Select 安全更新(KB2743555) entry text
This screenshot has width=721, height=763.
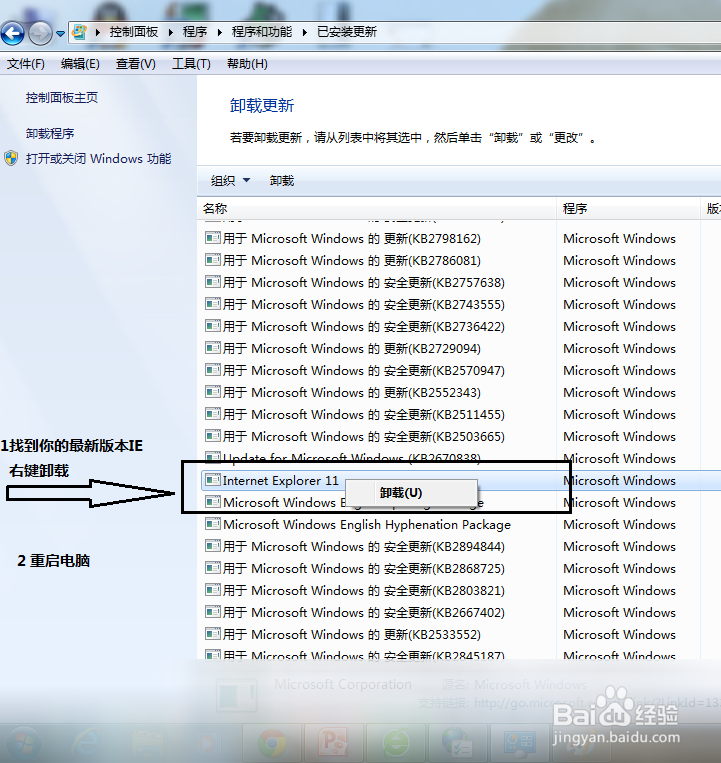(364, 305)
